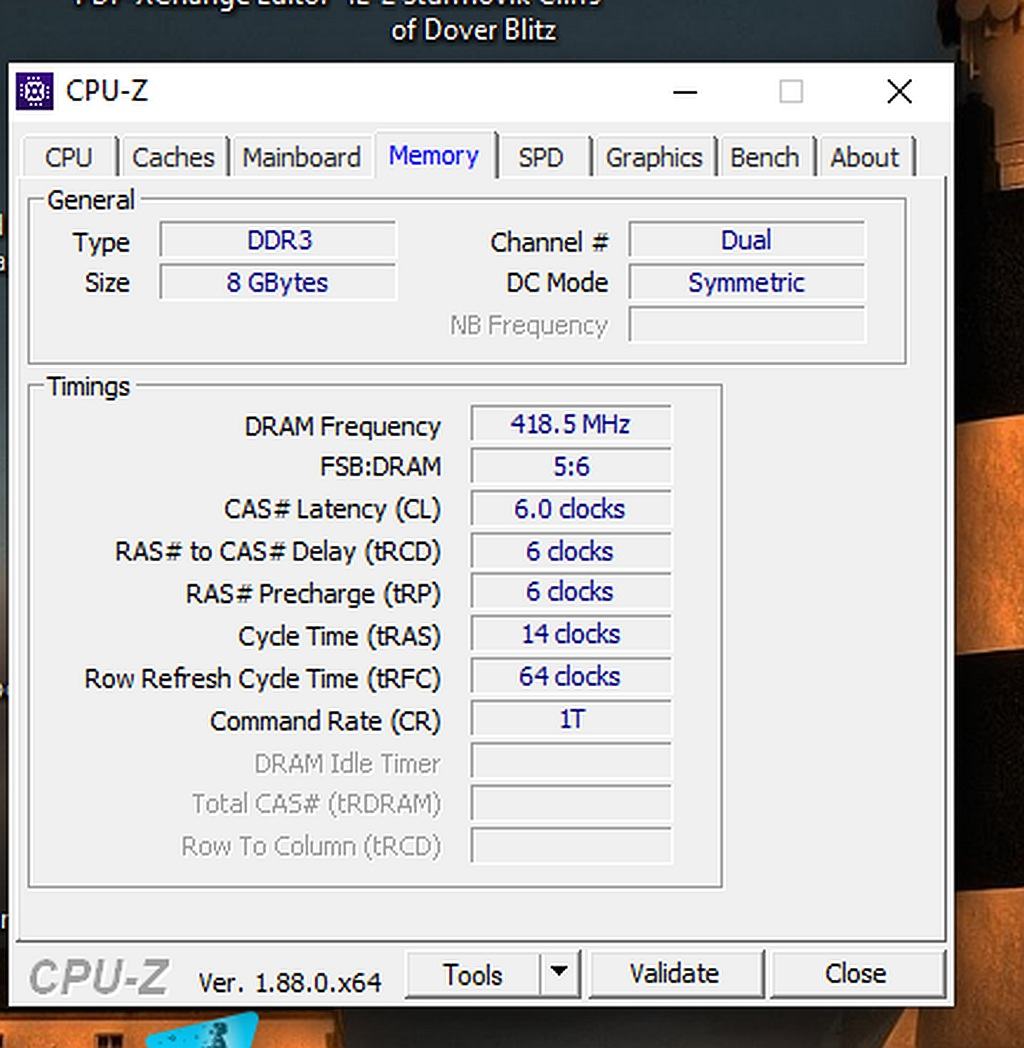Click the CAS# Latency (CL) label

tap(332, 509)
